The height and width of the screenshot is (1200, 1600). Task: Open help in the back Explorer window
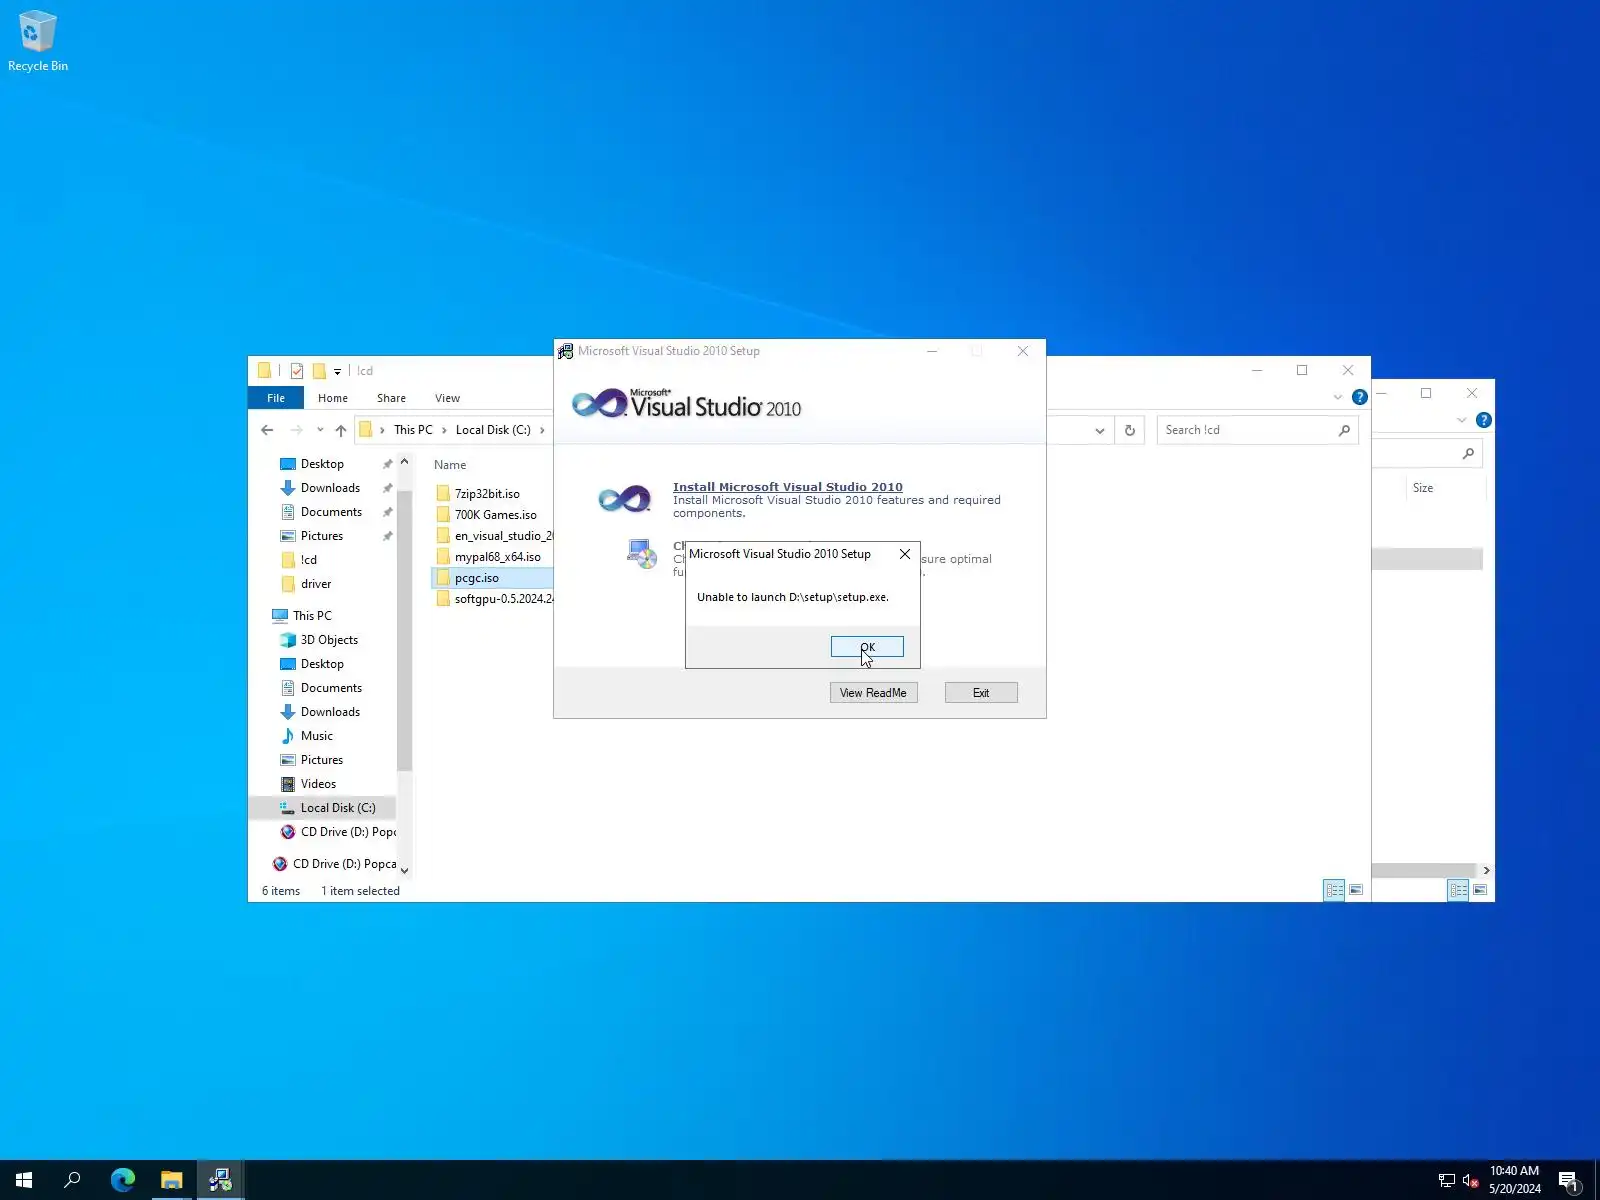(x=1484, y=420)
